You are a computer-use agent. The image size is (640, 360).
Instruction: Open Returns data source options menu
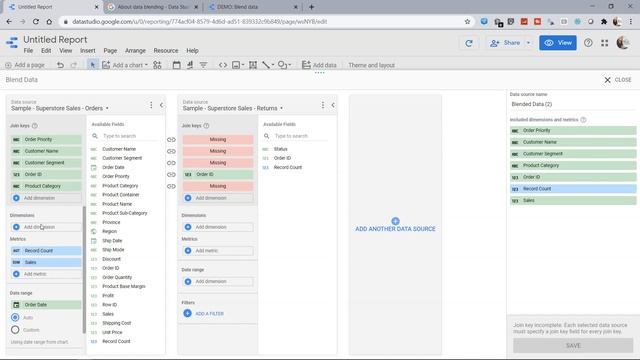tap(322, 105)
